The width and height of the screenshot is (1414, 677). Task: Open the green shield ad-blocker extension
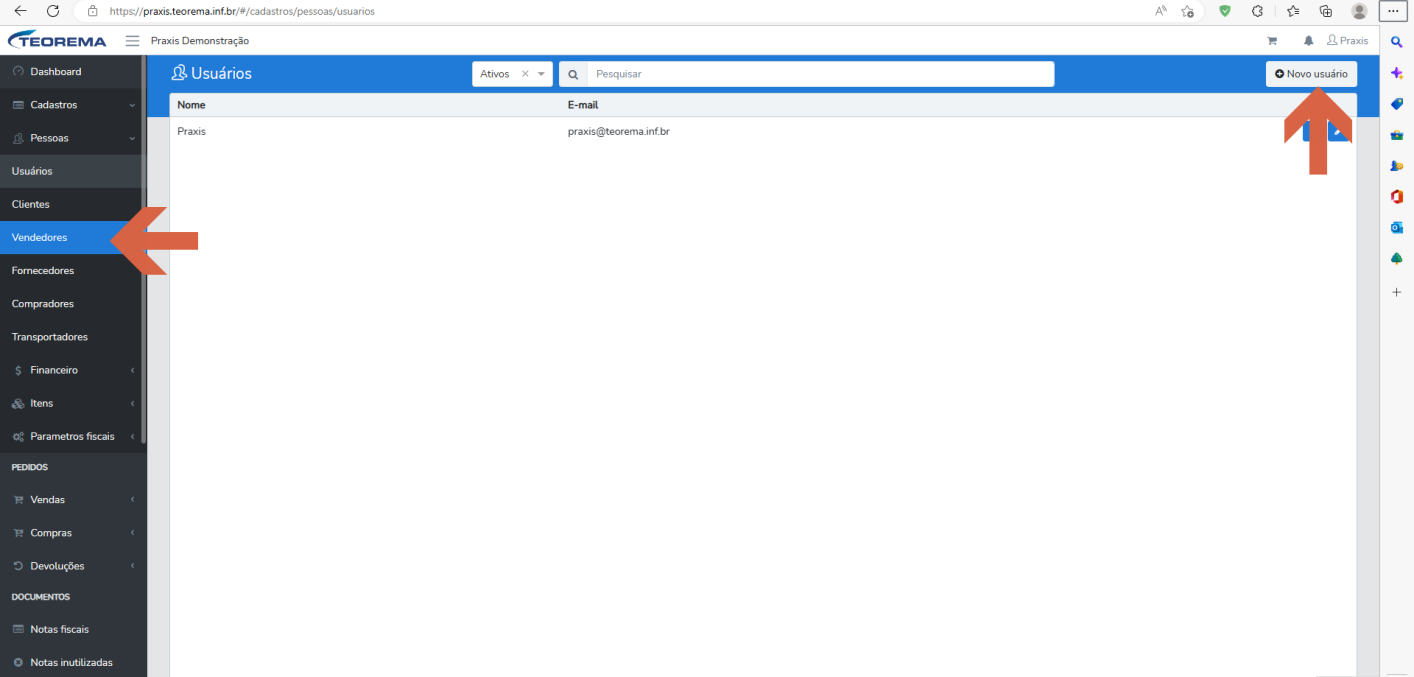(x=1225, y=11)
